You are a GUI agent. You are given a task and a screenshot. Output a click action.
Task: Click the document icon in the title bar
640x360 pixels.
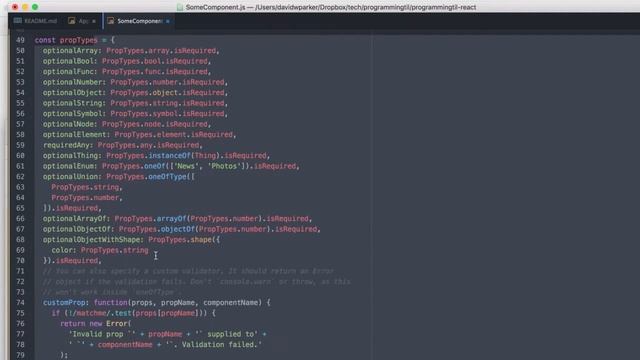(180, 7)
